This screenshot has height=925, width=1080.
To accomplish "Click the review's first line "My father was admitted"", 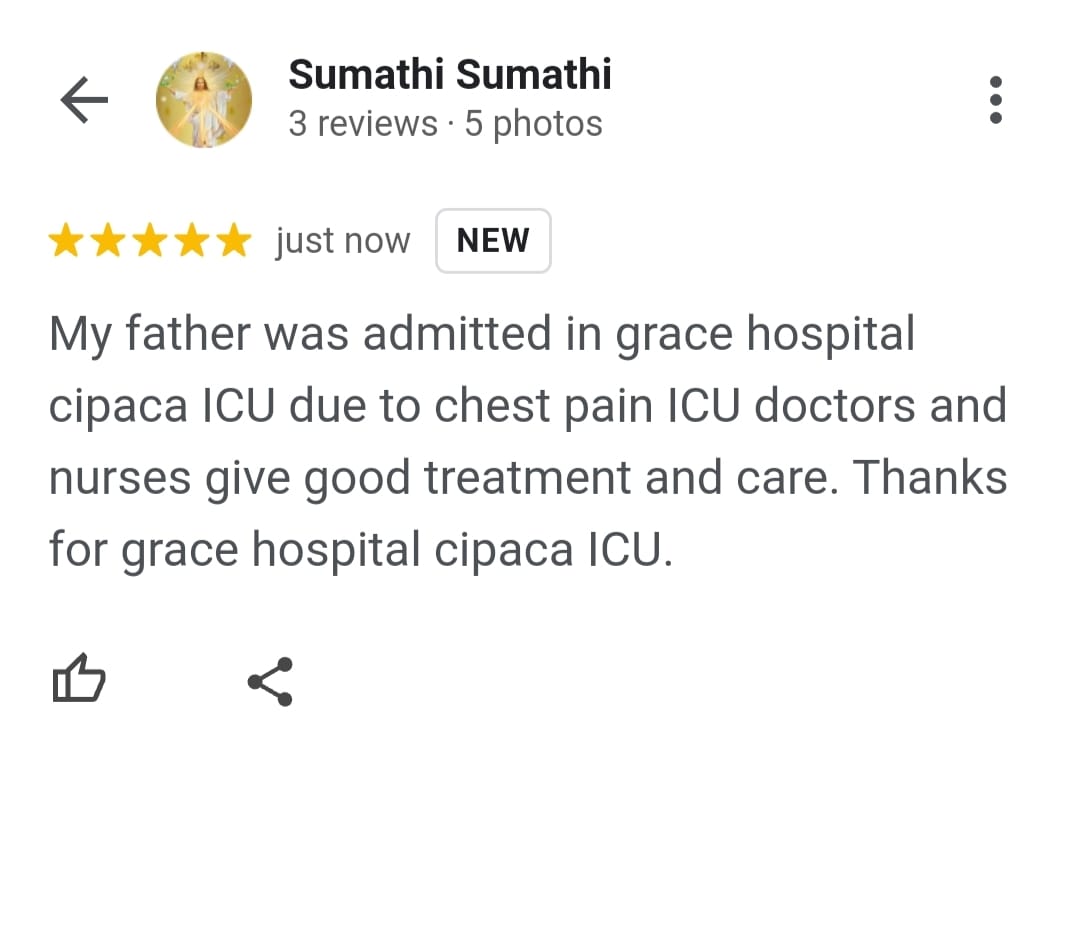I will tap(300, 334).
